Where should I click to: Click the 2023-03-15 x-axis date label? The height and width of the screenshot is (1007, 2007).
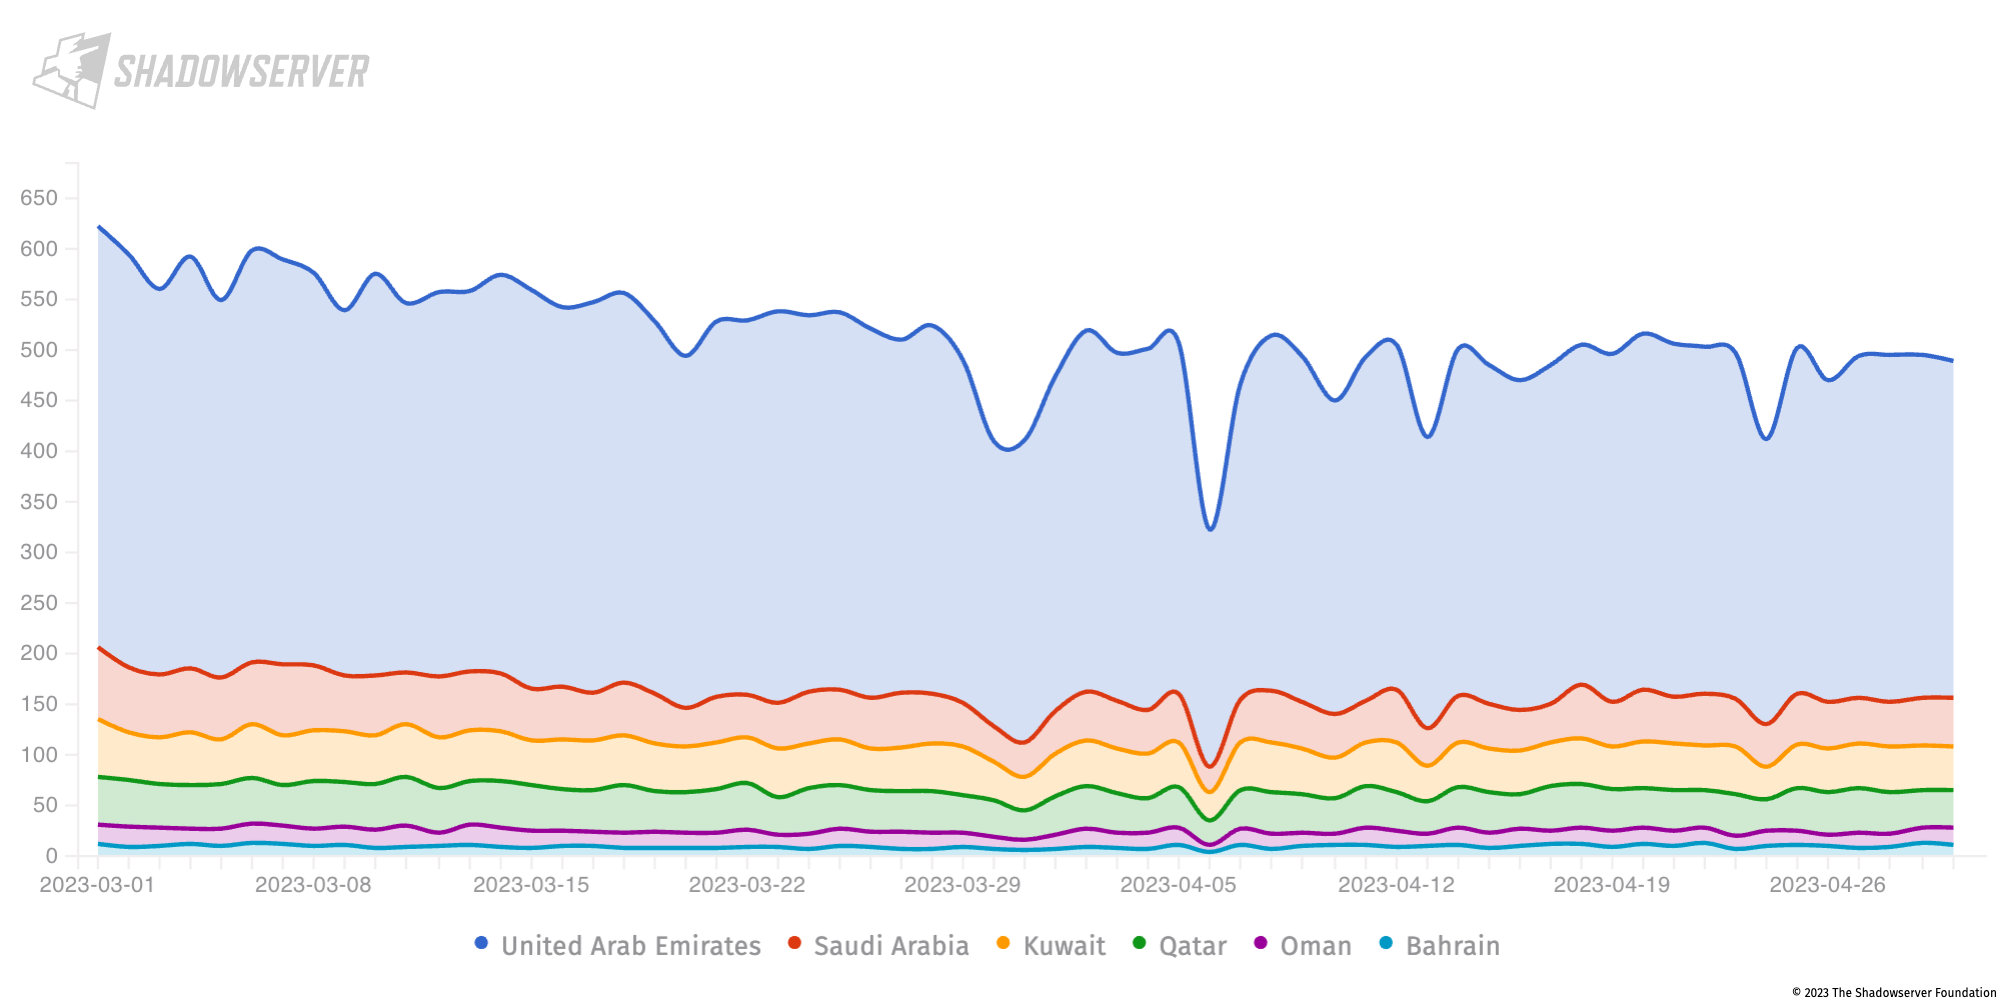531,885
